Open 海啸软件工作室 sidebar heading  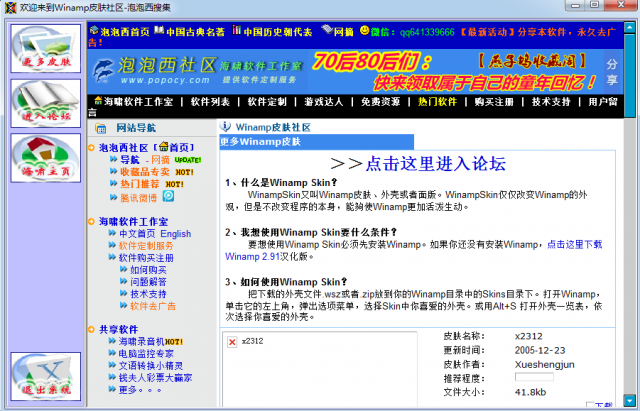[x=133, y=222]
